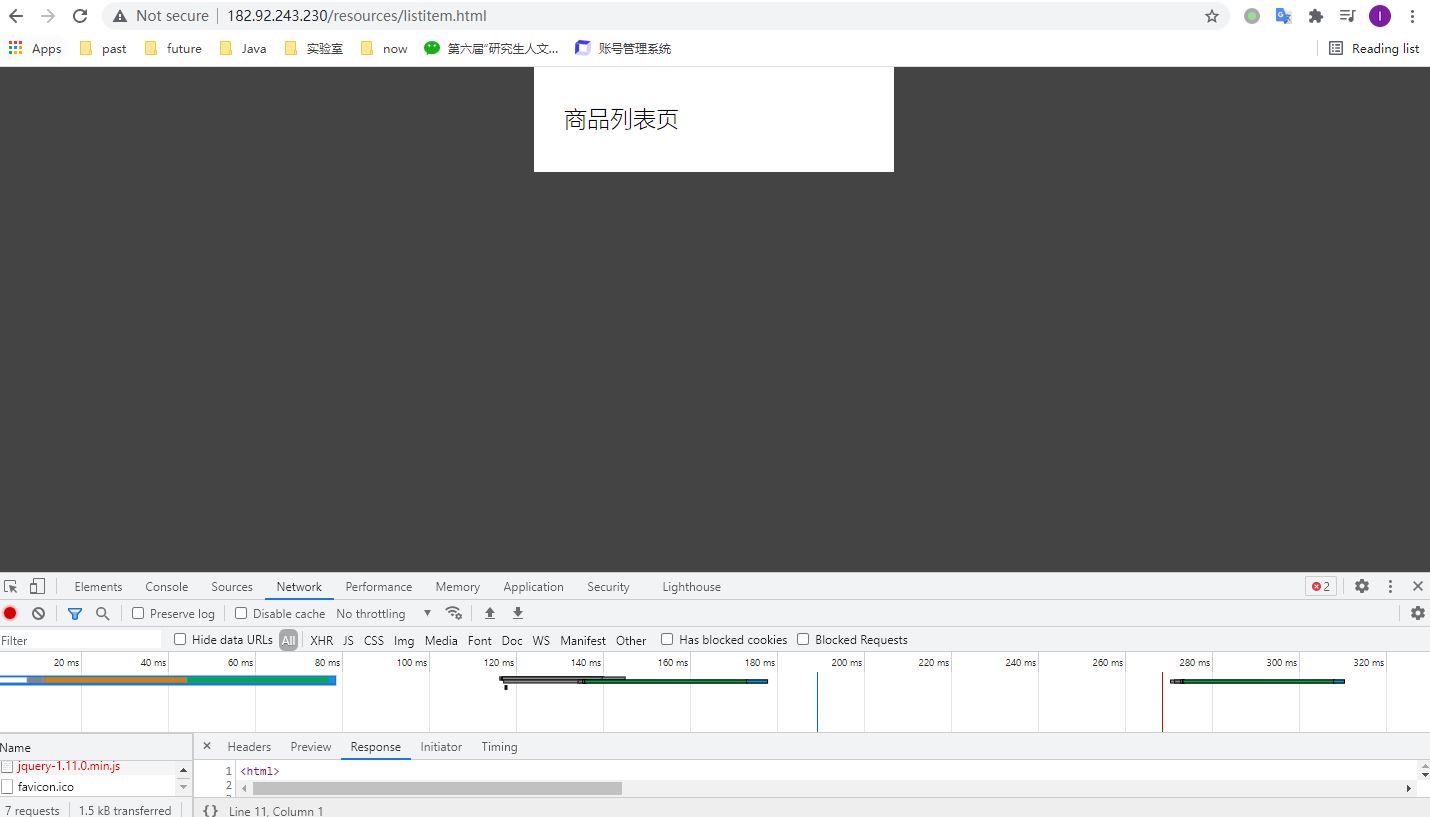The height and width of the screenshot is (817, 1430).
Task: Select the jquery-1.11.0.min.js request
Action: point(68,766)
